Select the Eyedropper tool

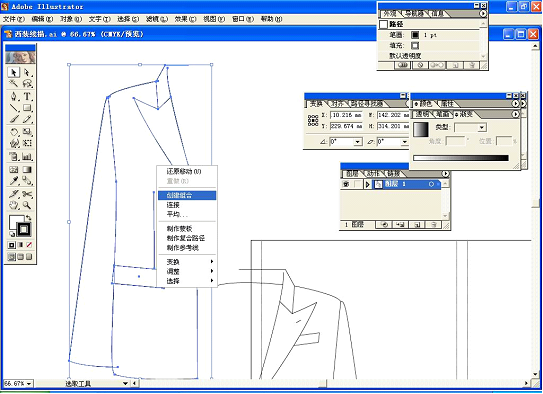click(14, 180)
